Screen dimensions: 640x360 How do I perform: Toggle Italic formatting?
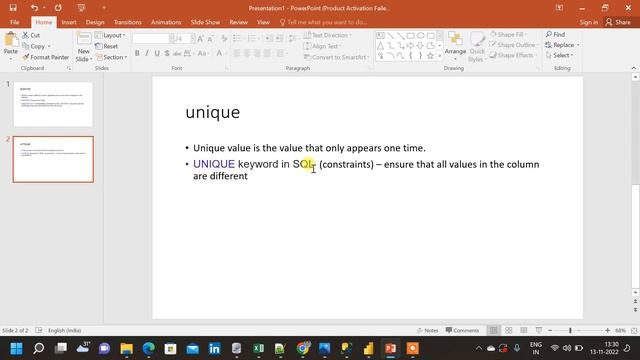tap(147, 53)
